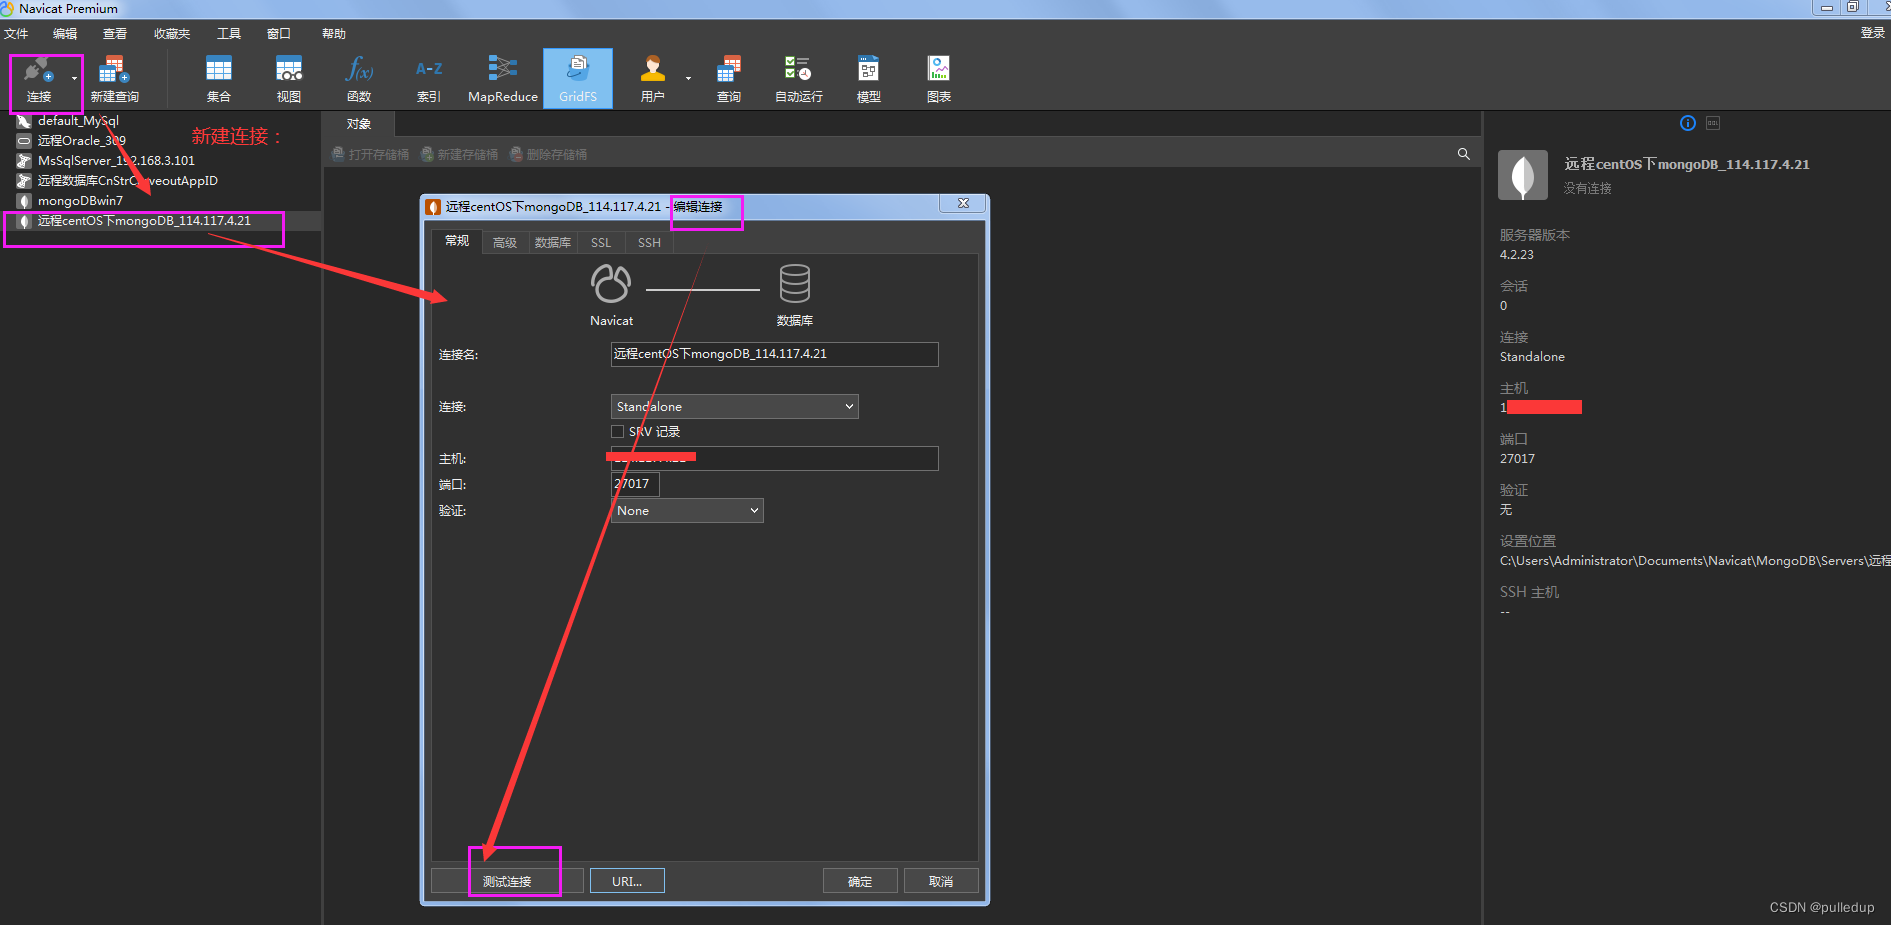The height and width of the screenshot is (925, 1891).
Task: Click the 端口 port field showing 27017
Action: (x=635, y=484)
